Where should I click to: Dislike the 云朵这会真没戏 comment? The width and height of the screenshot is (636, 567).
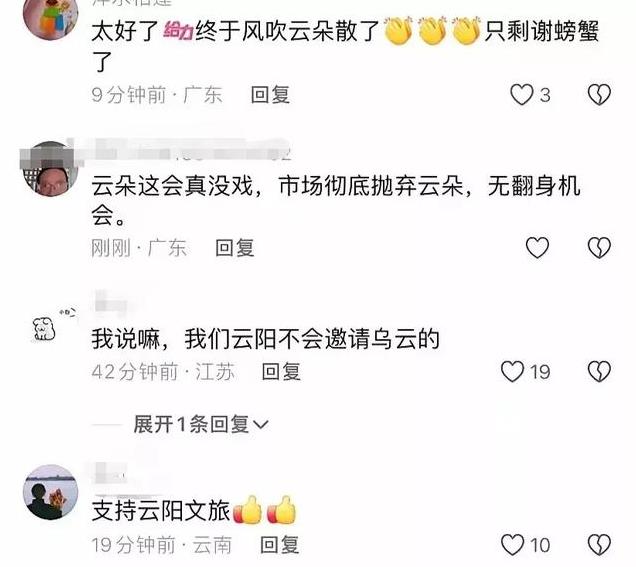point(599,247)
